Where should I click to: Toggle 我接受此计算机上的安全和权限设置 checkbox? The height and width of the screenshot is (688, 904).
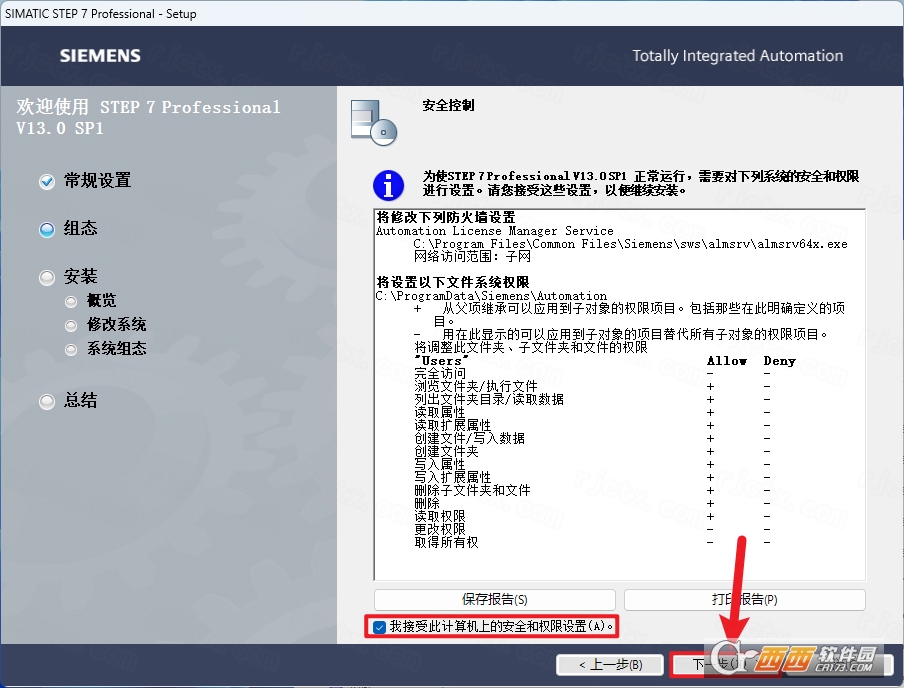click(379, 627)
